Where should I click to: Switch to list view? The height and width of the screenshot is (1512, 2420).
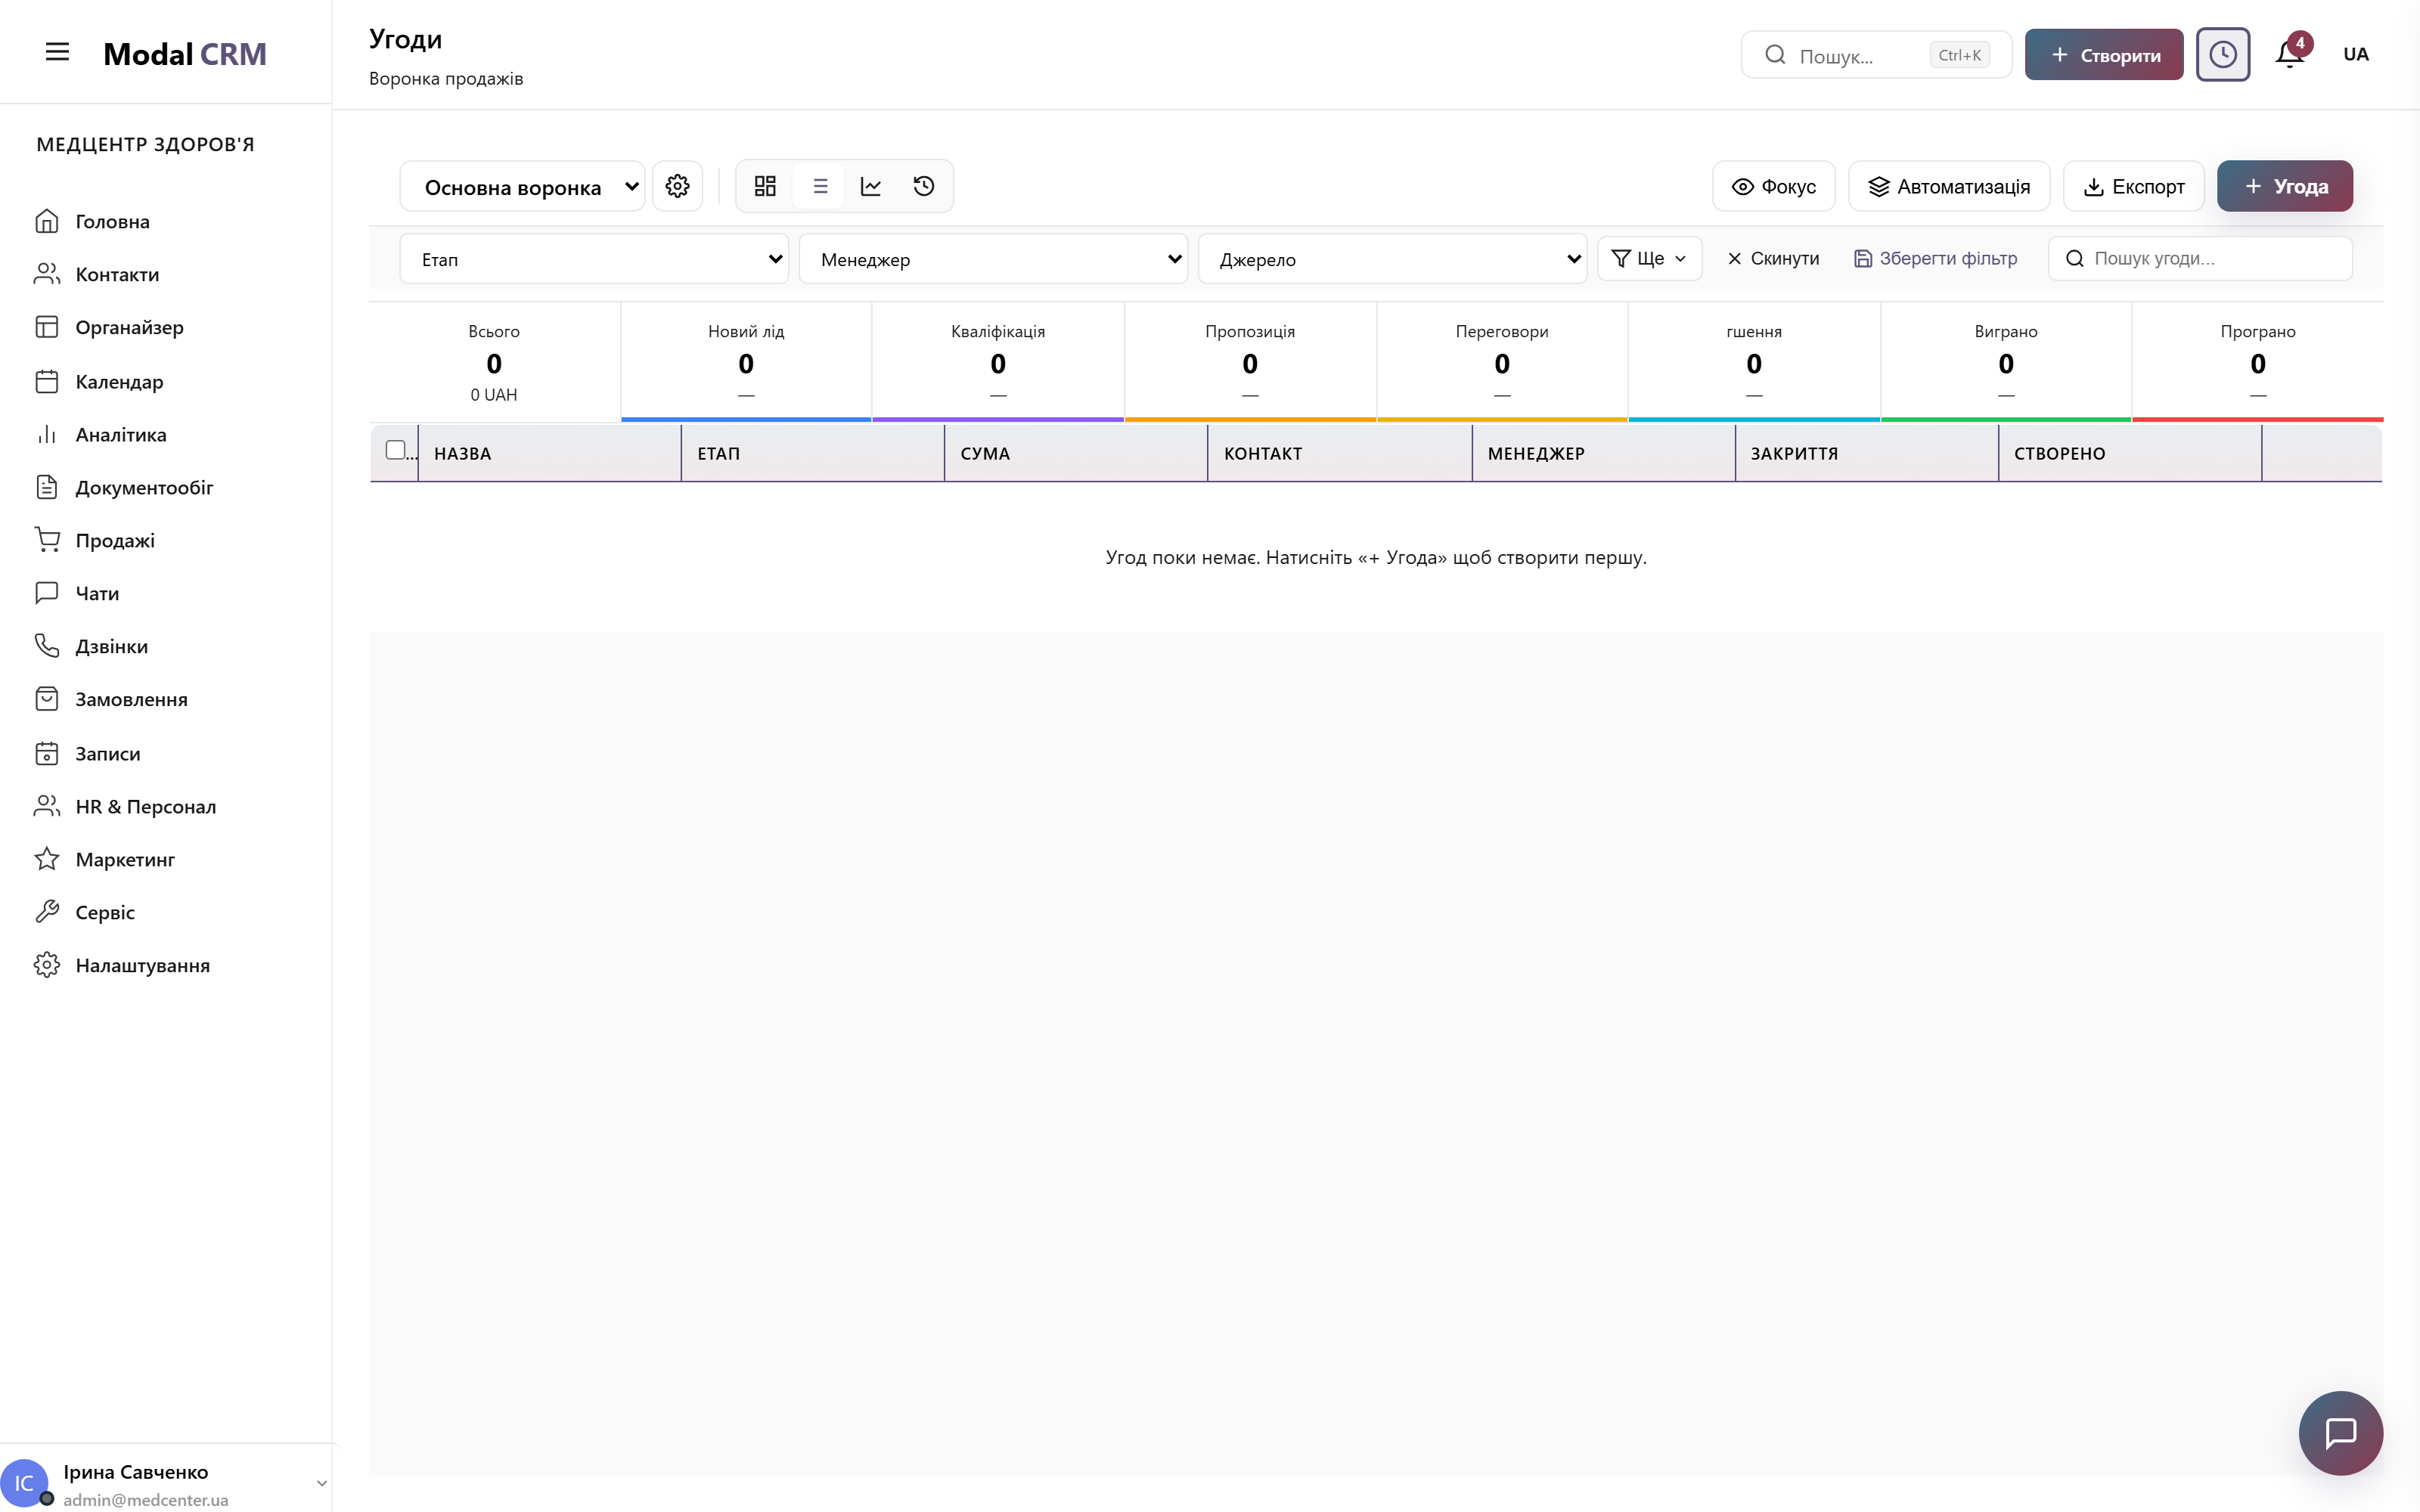point(820,186)
